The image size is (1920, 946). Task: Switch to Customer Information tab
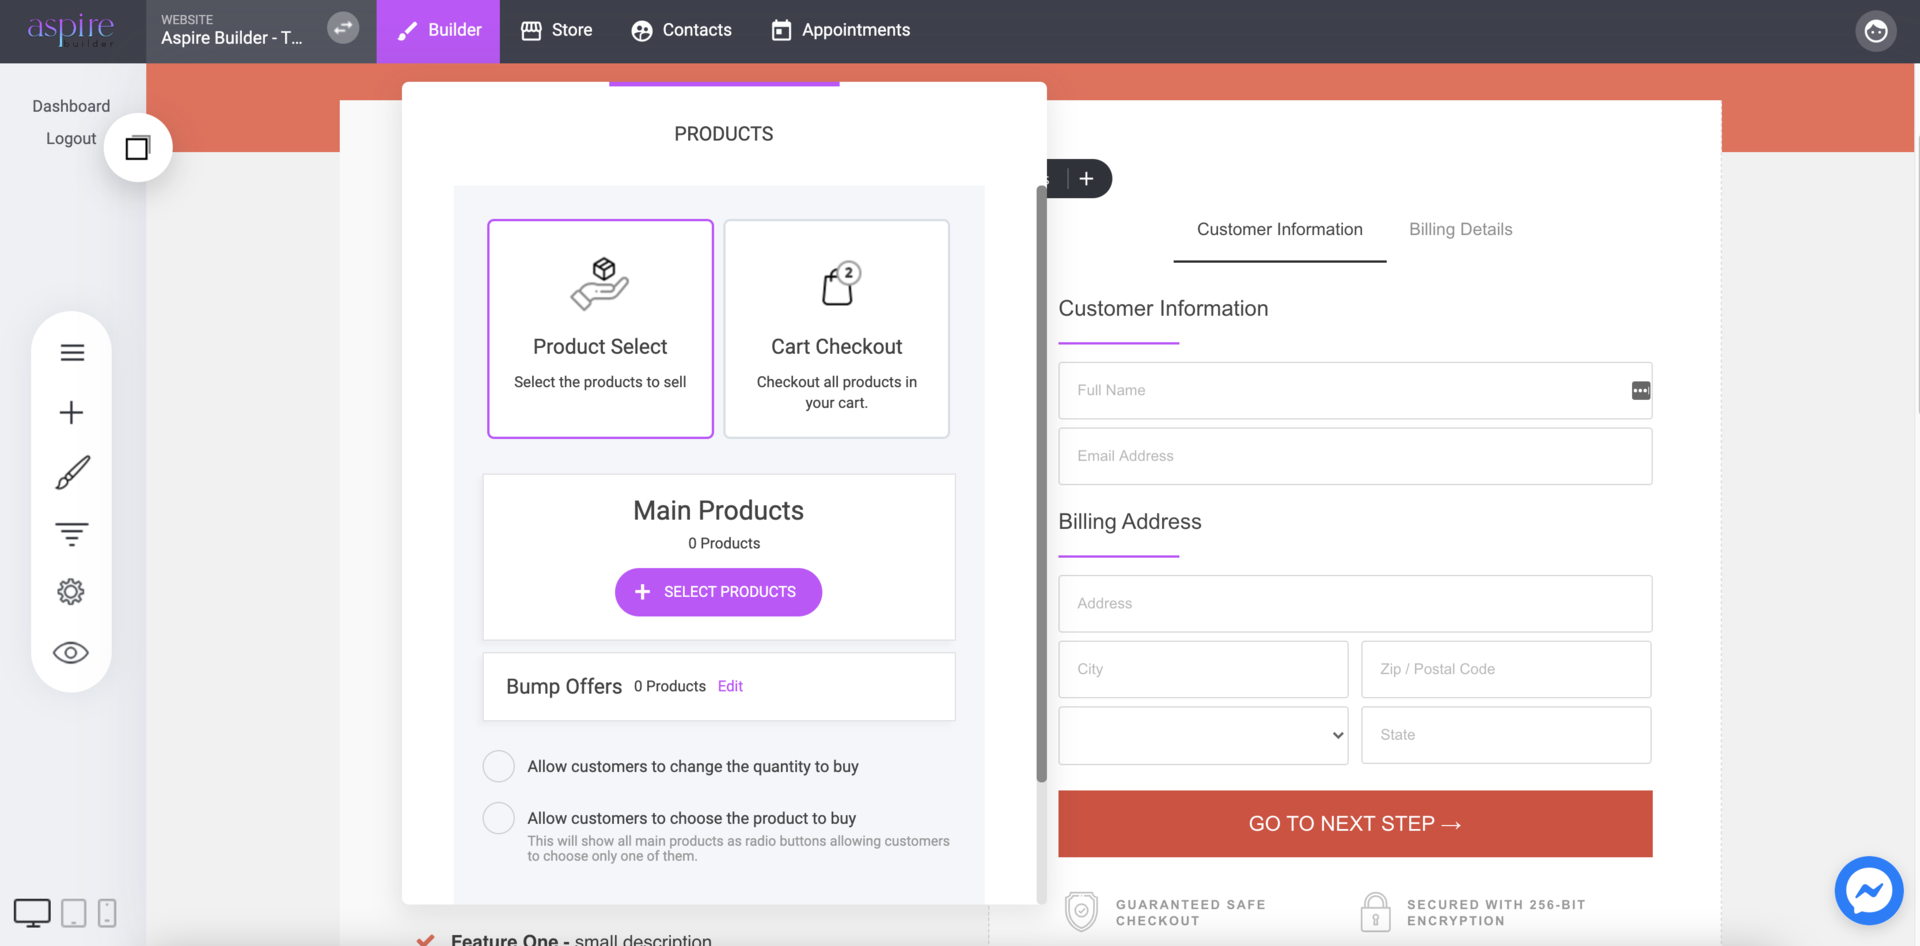(x=1280, y=230)
